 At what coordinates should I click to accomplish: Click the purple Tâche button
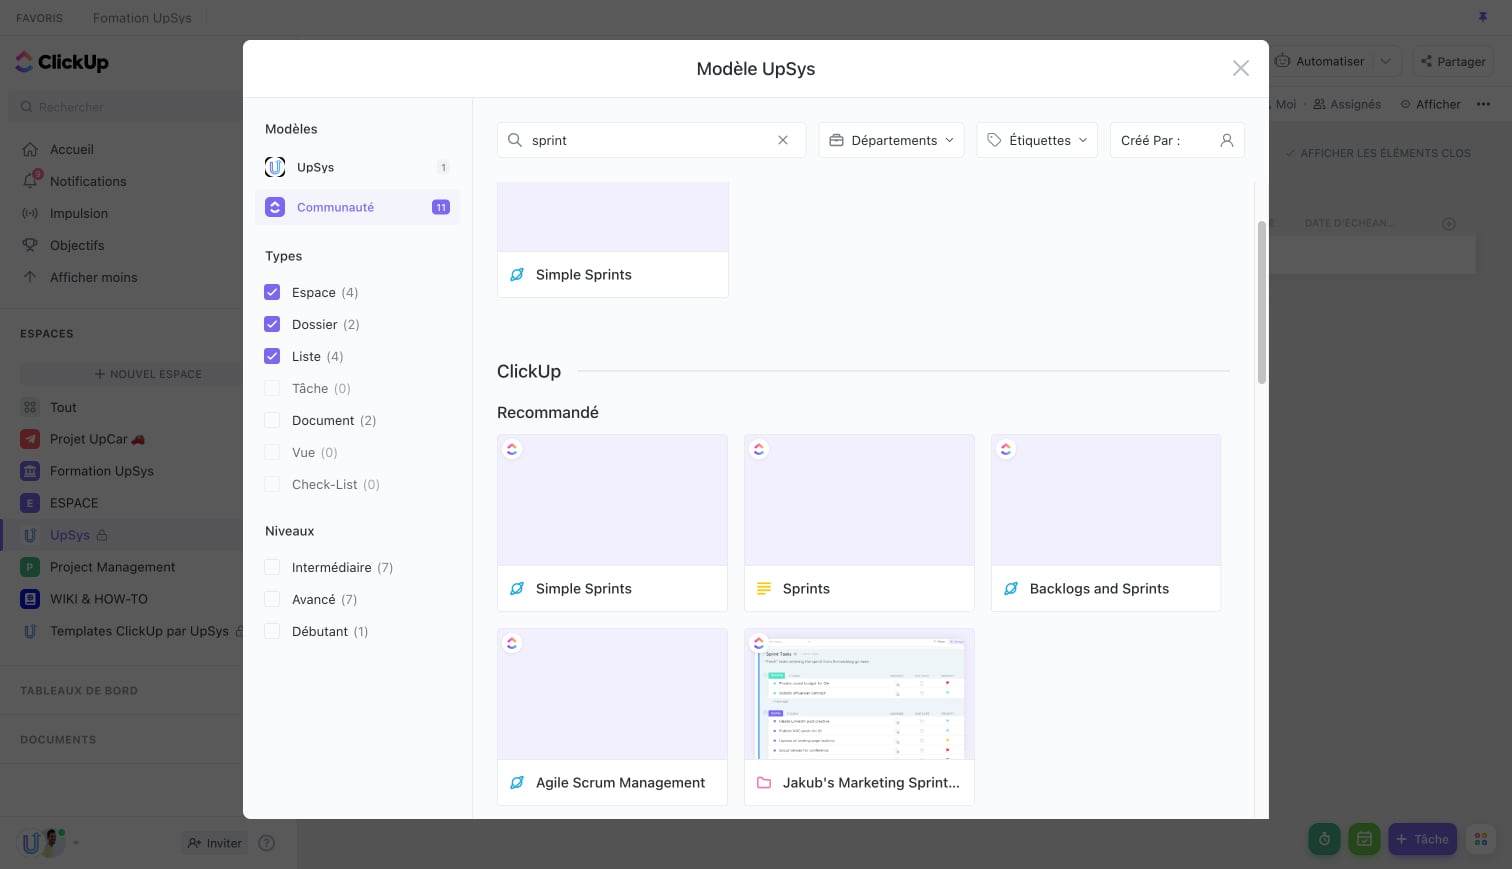(1422, 839)
